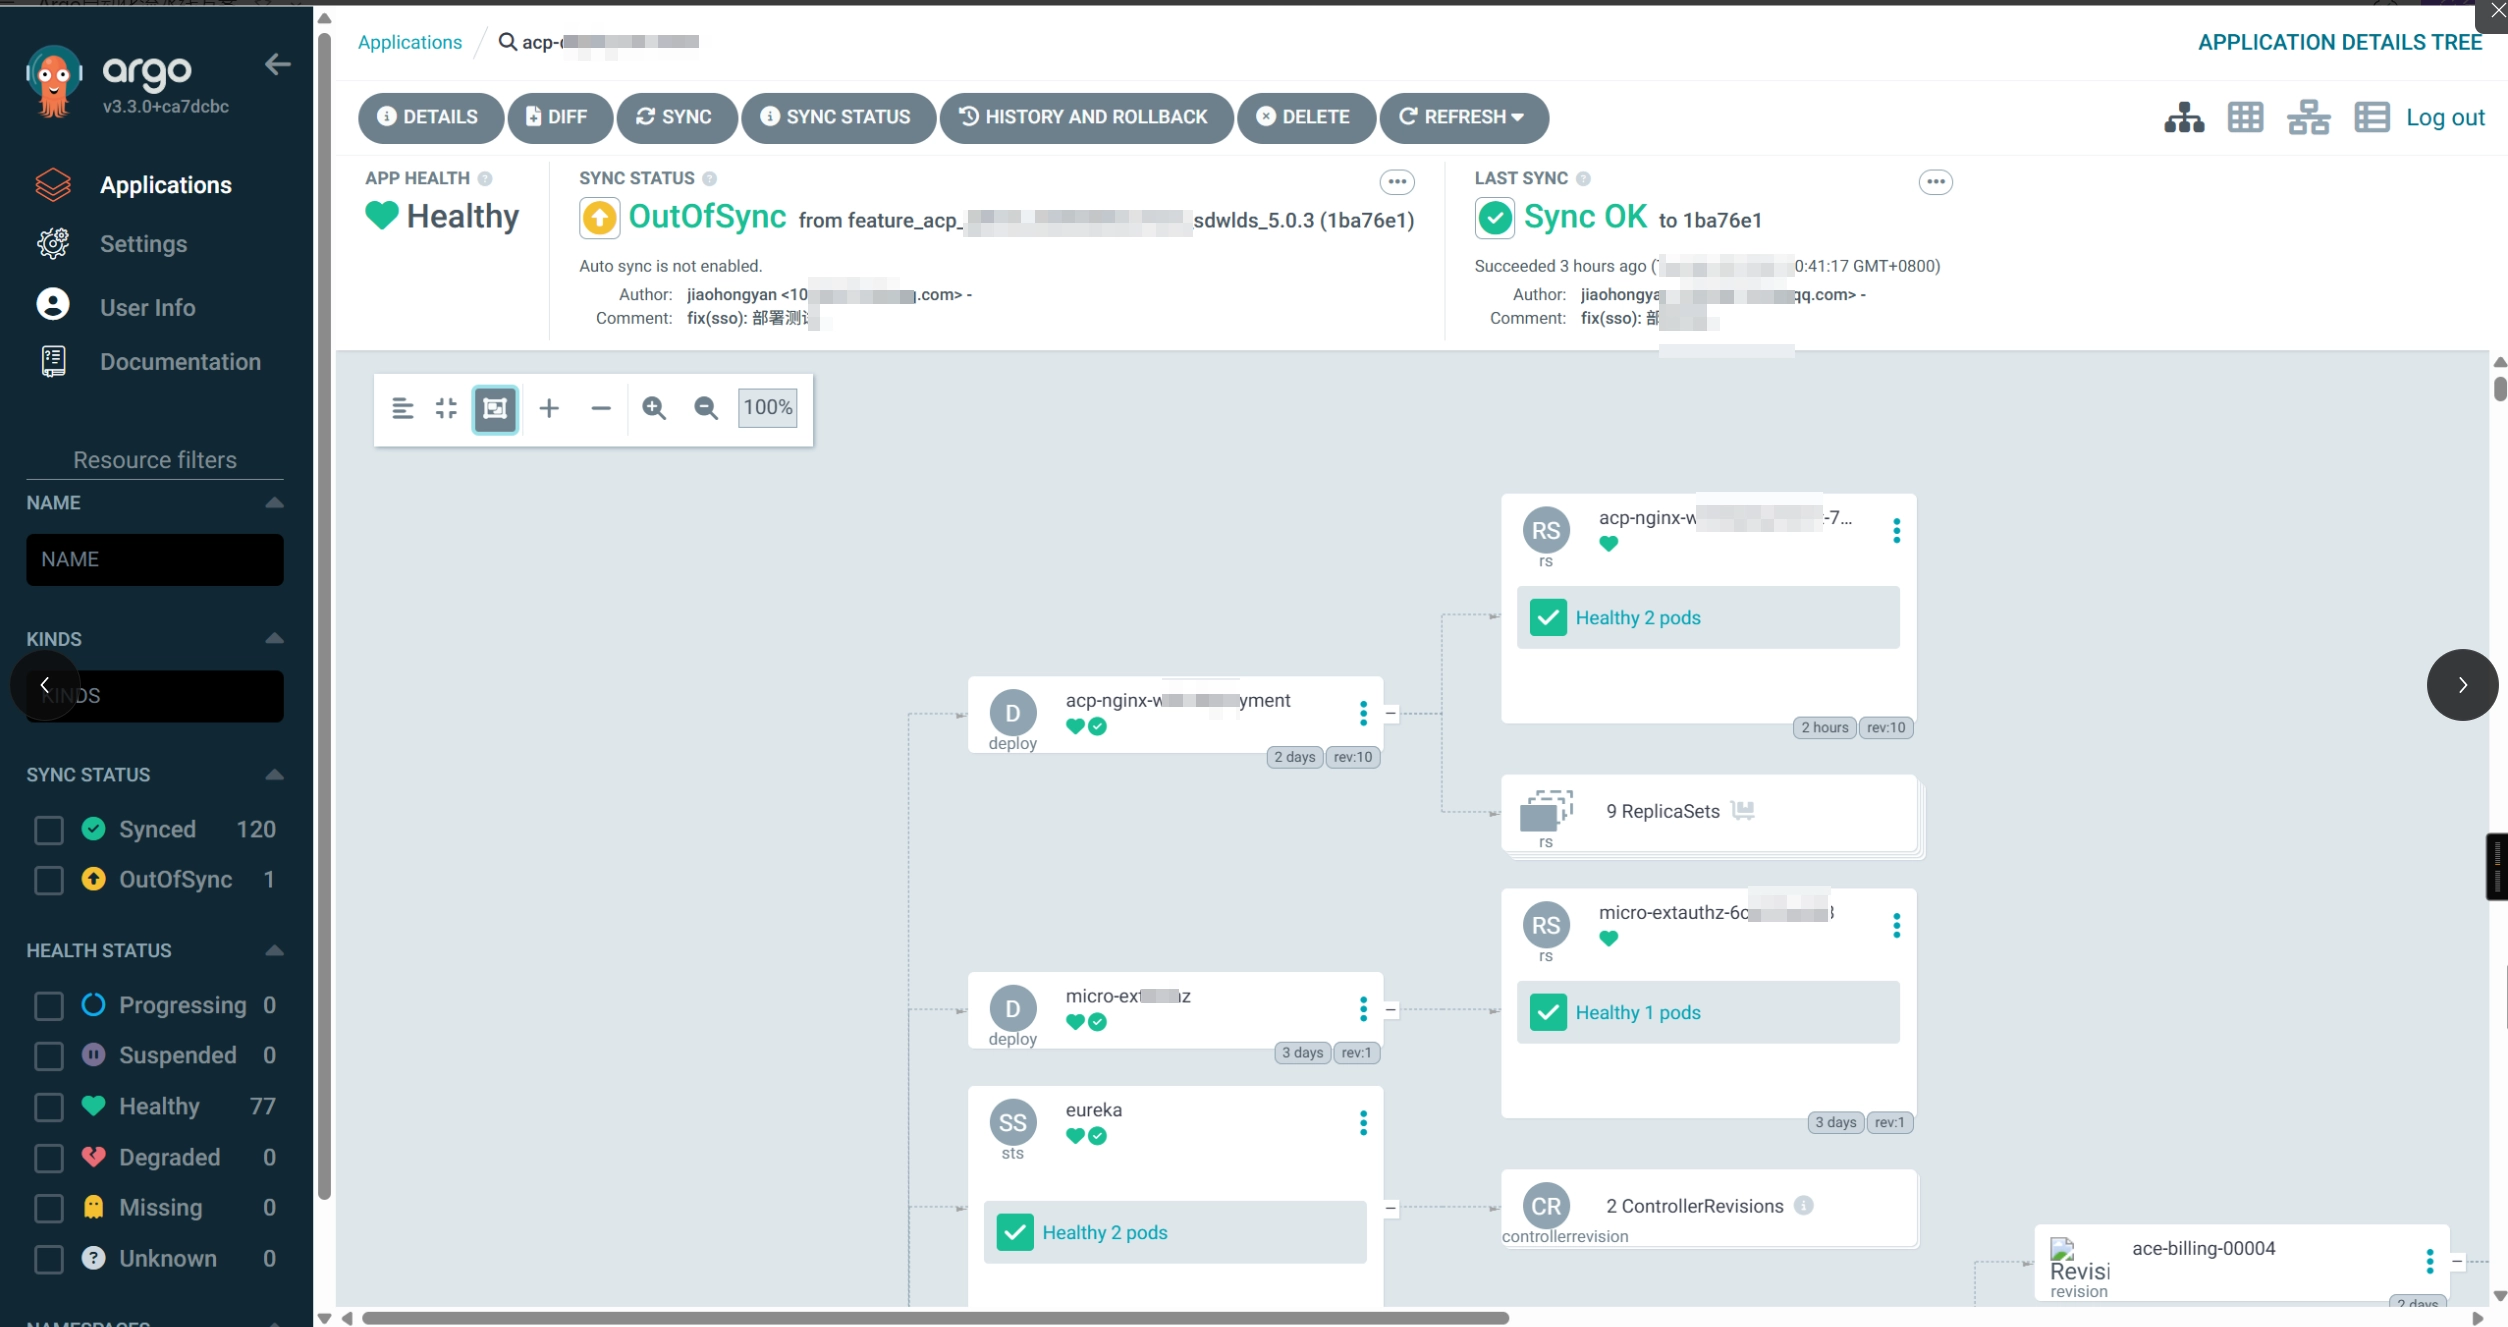Click the tree zoom in magnifier
2508x1327 pixels.
[x=654, y=408]
